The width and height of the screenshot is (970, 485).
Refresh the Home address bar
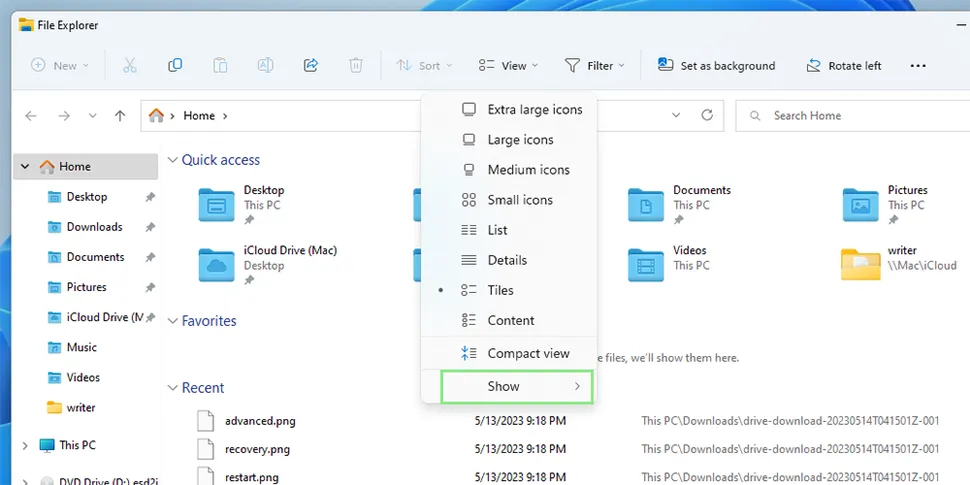coord(707,115)
